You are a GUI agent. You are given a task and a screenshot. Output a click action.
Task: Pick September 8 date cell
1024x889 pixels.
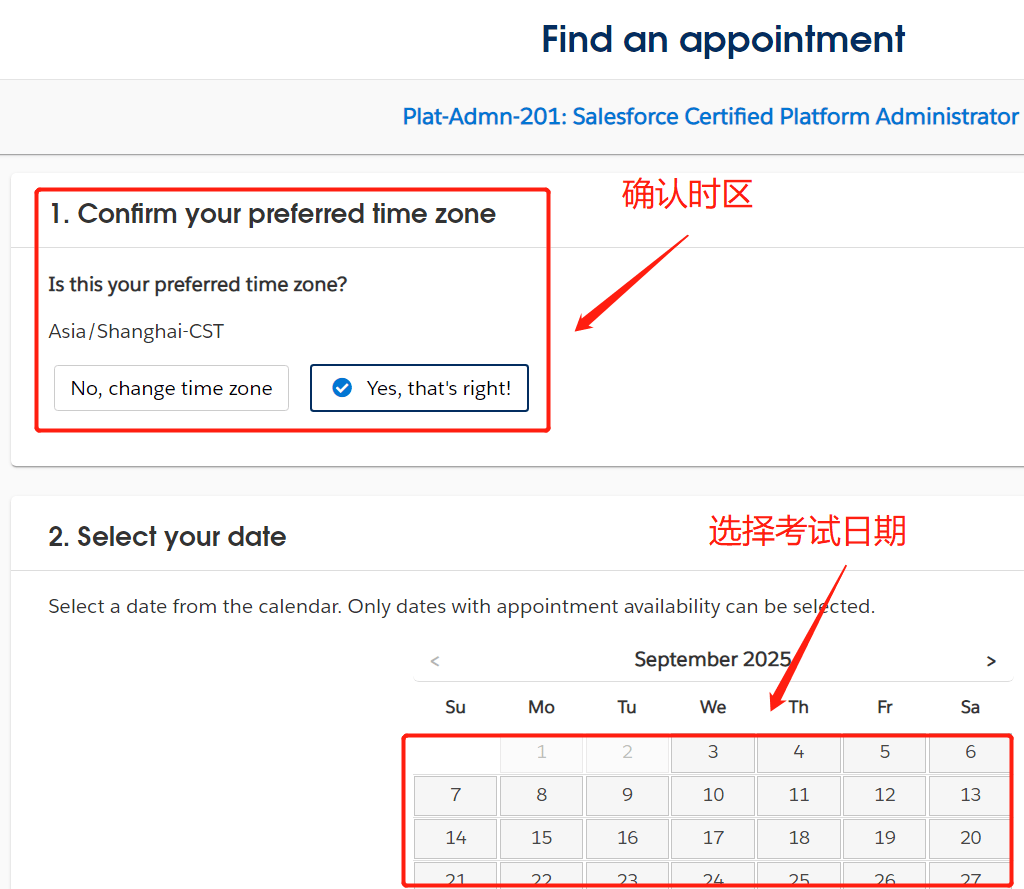(541, 795)
